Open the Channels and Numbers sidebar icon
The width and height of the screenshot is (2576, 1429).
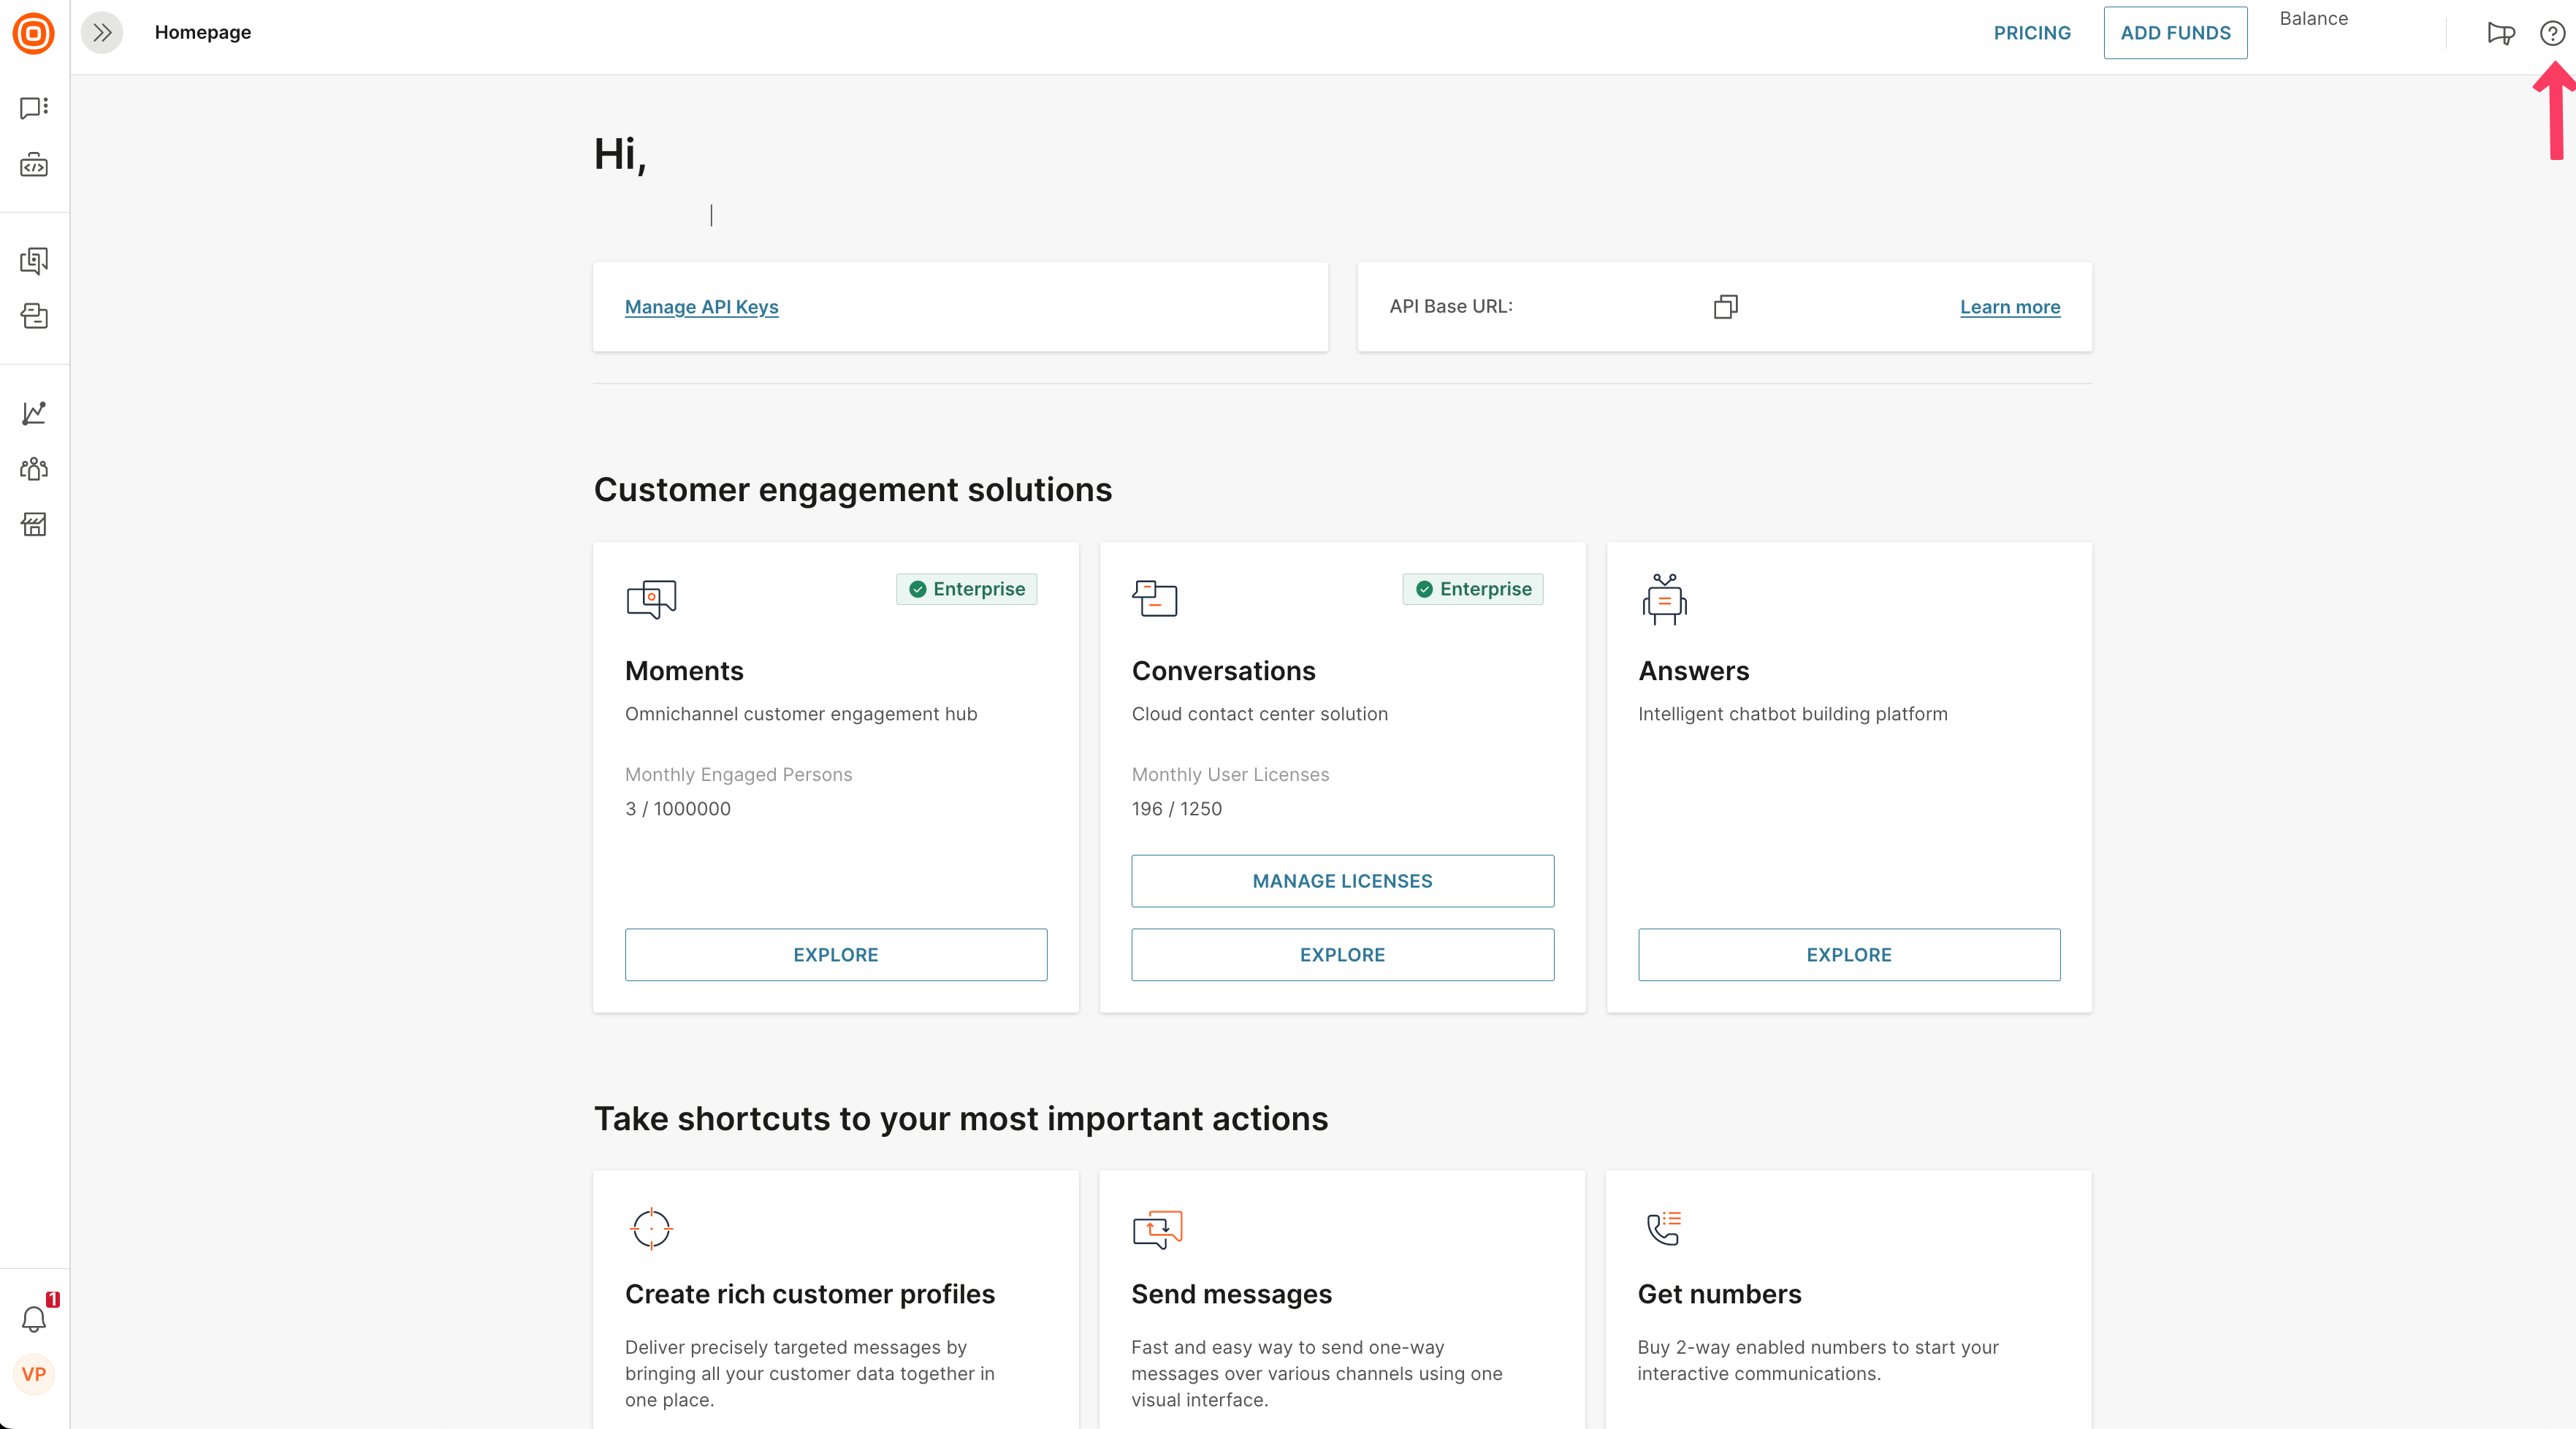(x=34, y=108)
